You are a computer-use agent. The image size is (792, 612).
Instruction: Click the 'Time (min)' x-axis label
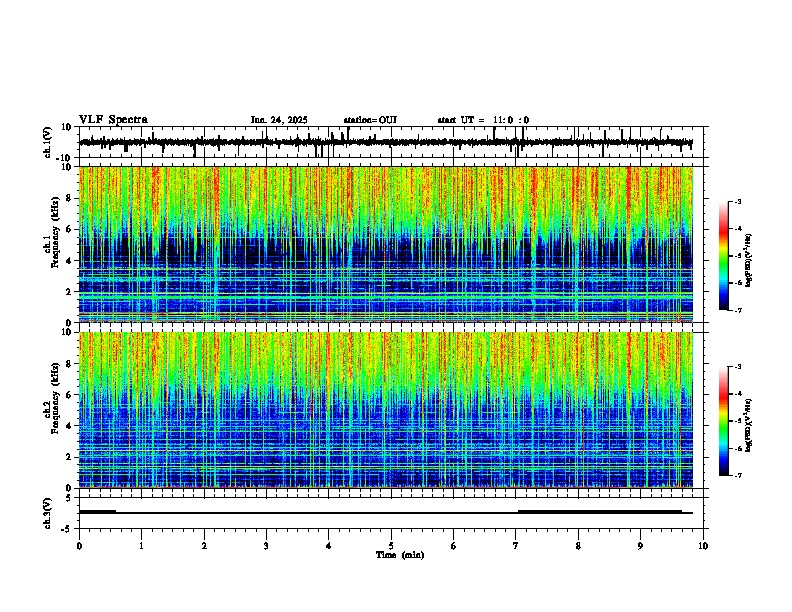coord(400,555)
